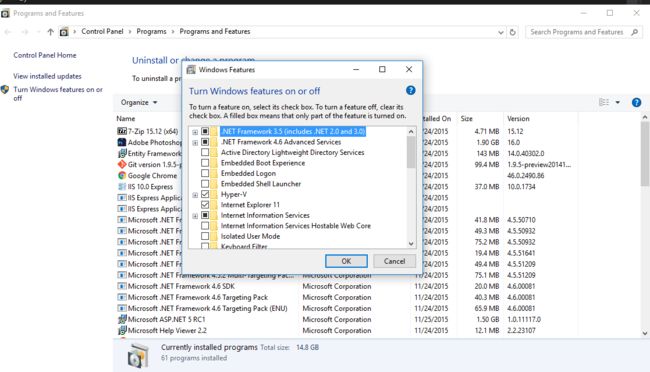
Task: Click Turn Windows features on or off link
Action: (58, 94)
